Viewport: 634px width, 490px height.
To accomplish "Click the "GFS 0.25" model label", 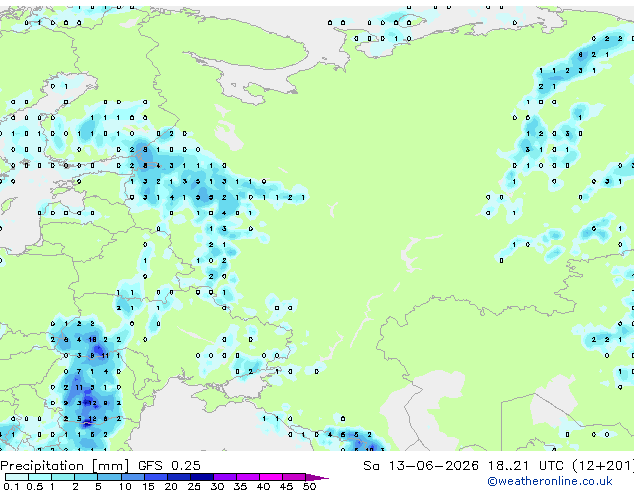I will coord(169,466).
